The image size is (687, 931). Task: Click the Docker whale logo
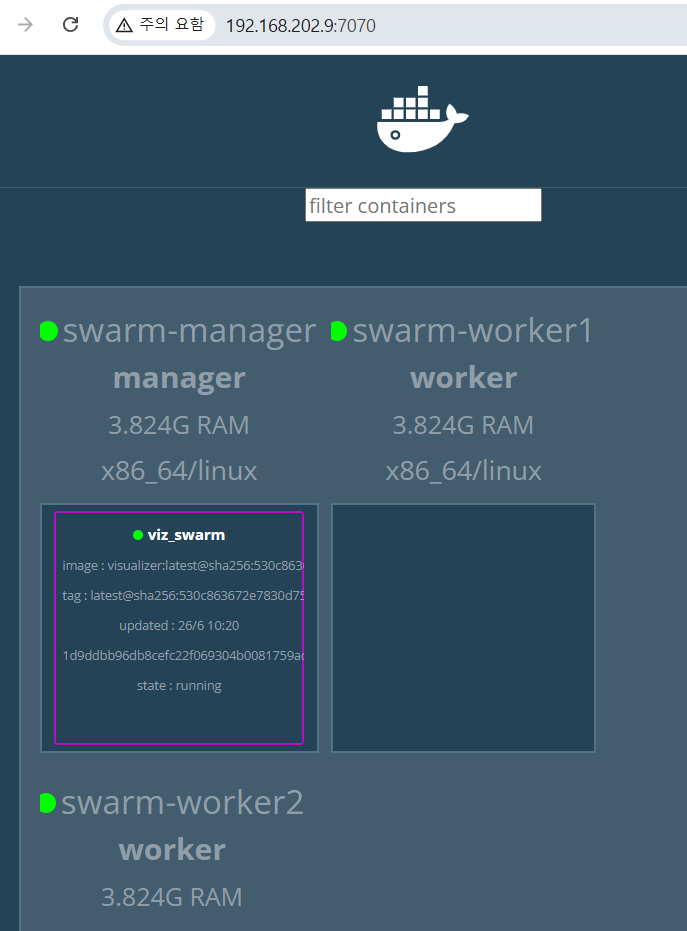coord(422,119)
